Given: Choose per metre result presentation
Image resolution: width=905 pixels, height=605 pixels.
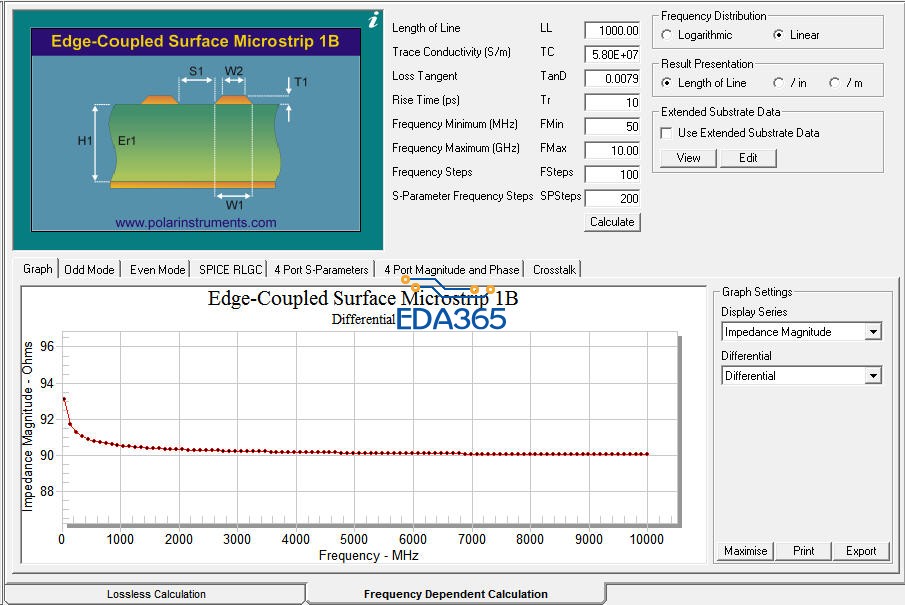Looking at the screenshot, I should point(834,83).
